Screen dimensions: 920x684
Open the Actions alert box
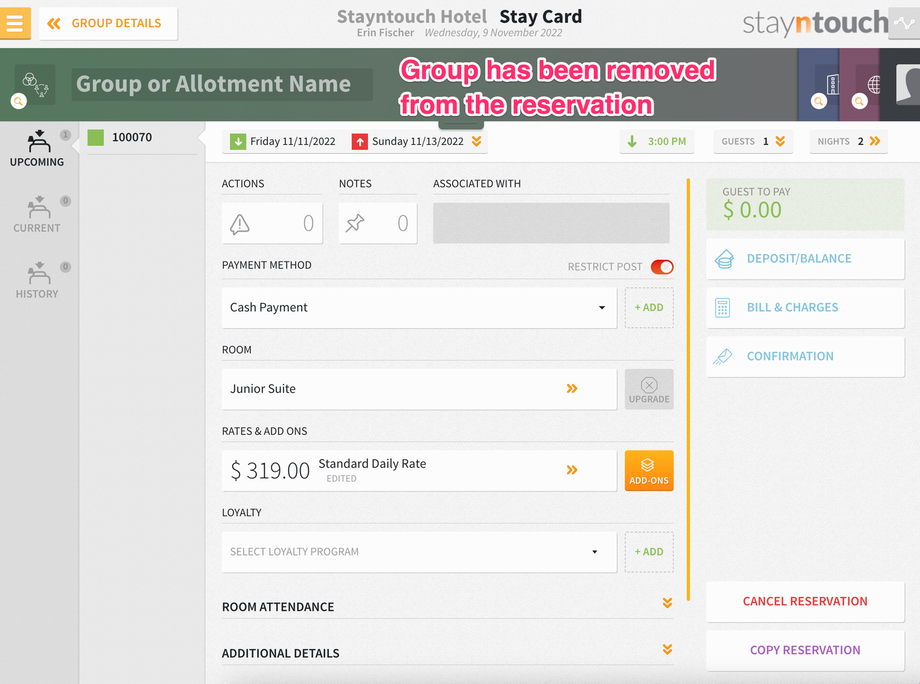click(272, 223)
